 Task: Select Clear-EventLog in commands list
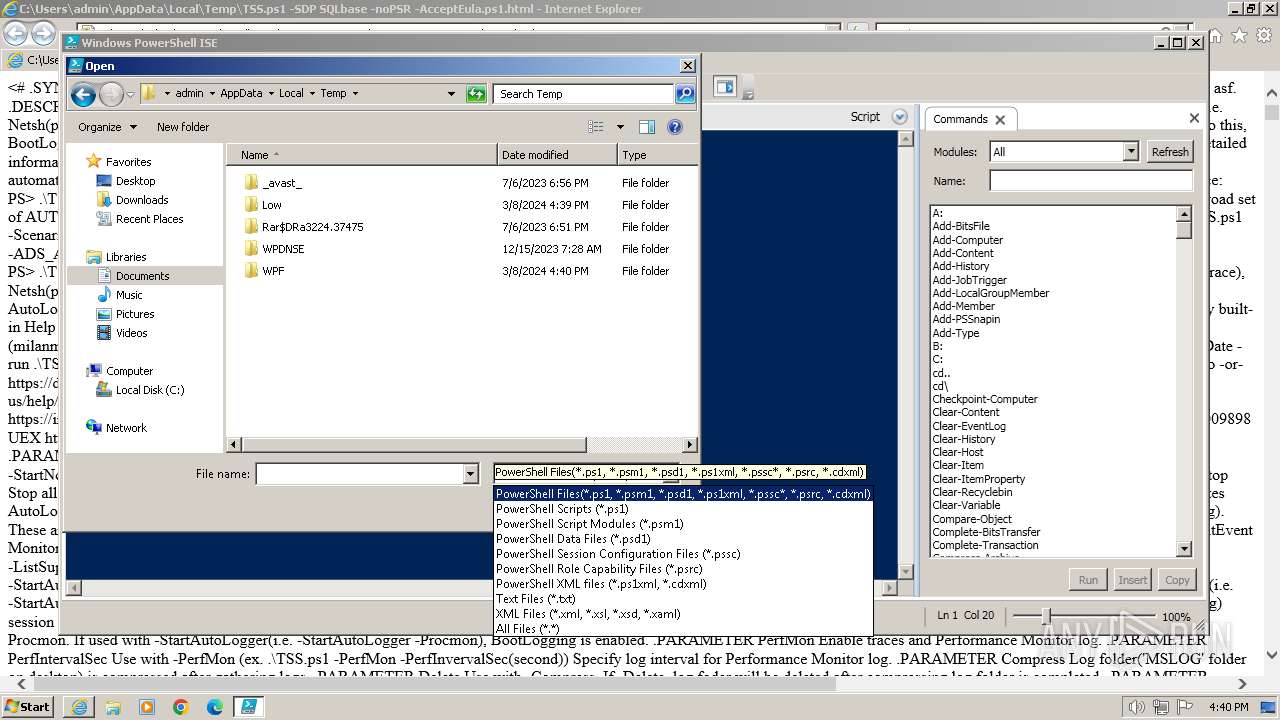[969, 426]
